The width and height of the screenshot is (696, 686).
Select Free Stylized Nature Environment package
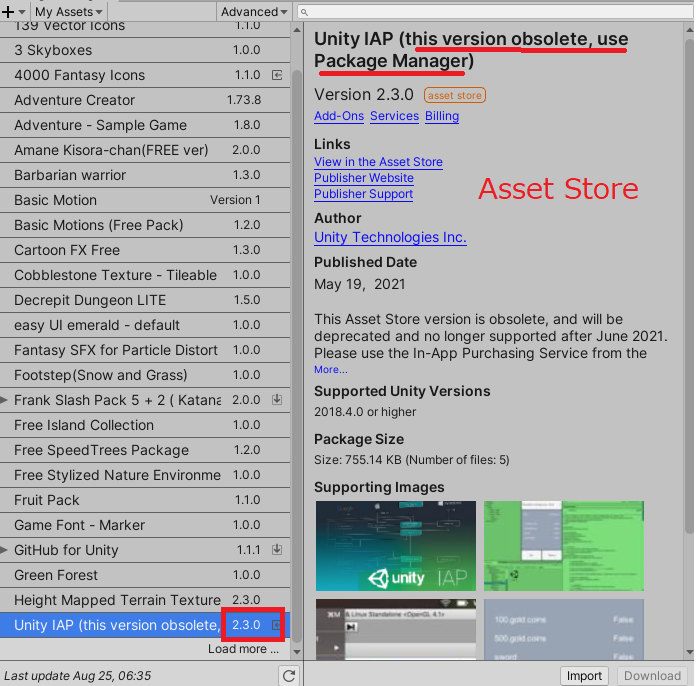pos(145,475)
